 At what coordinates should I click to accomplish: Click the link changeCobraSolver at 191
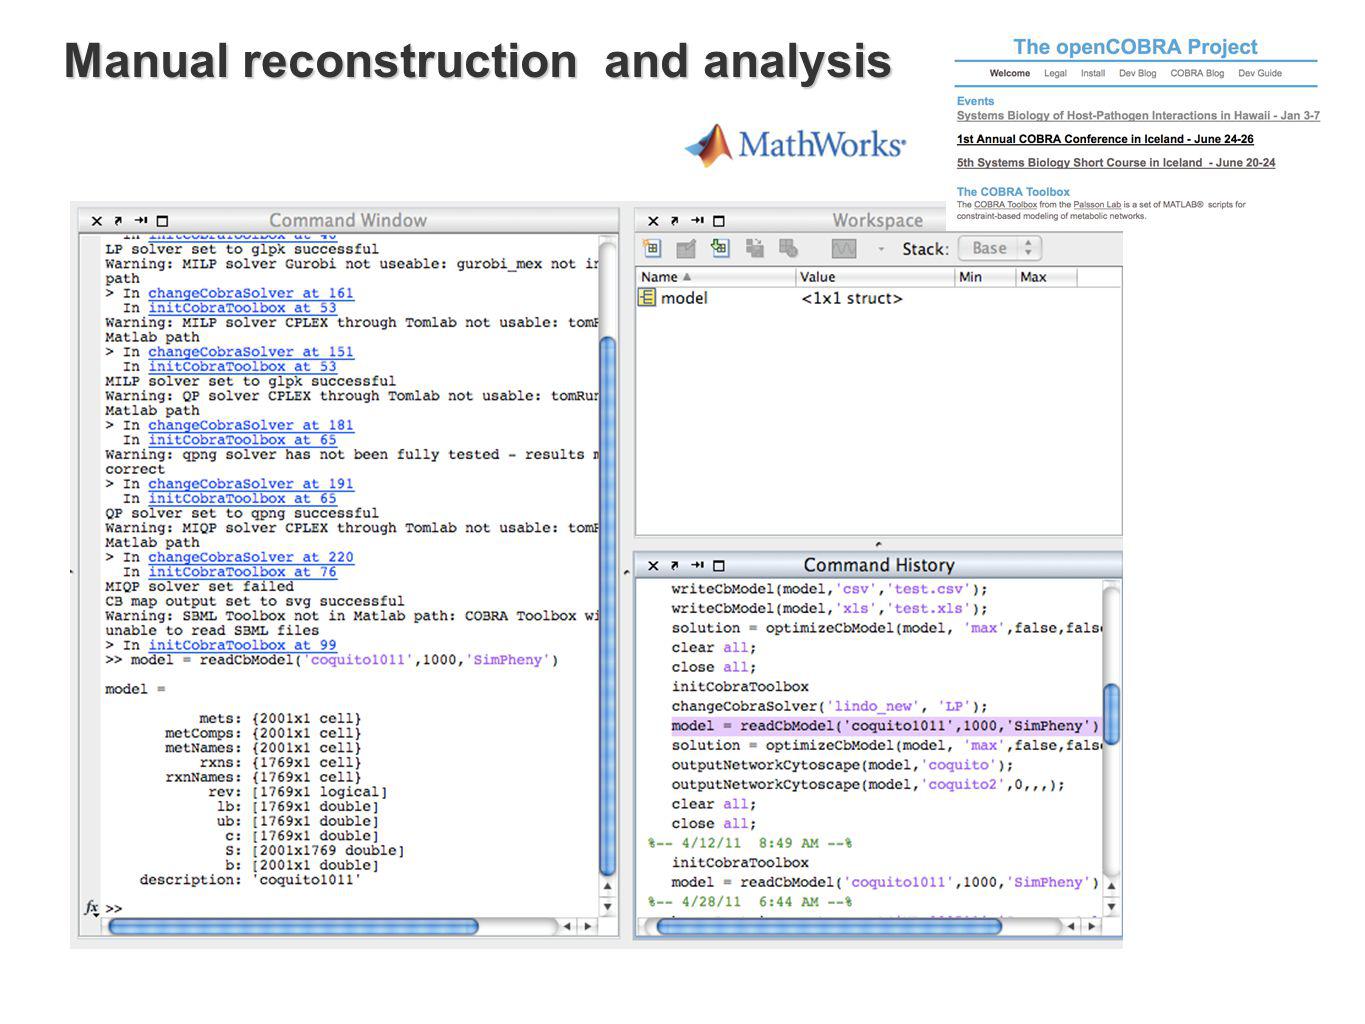(x=251, y=484)
